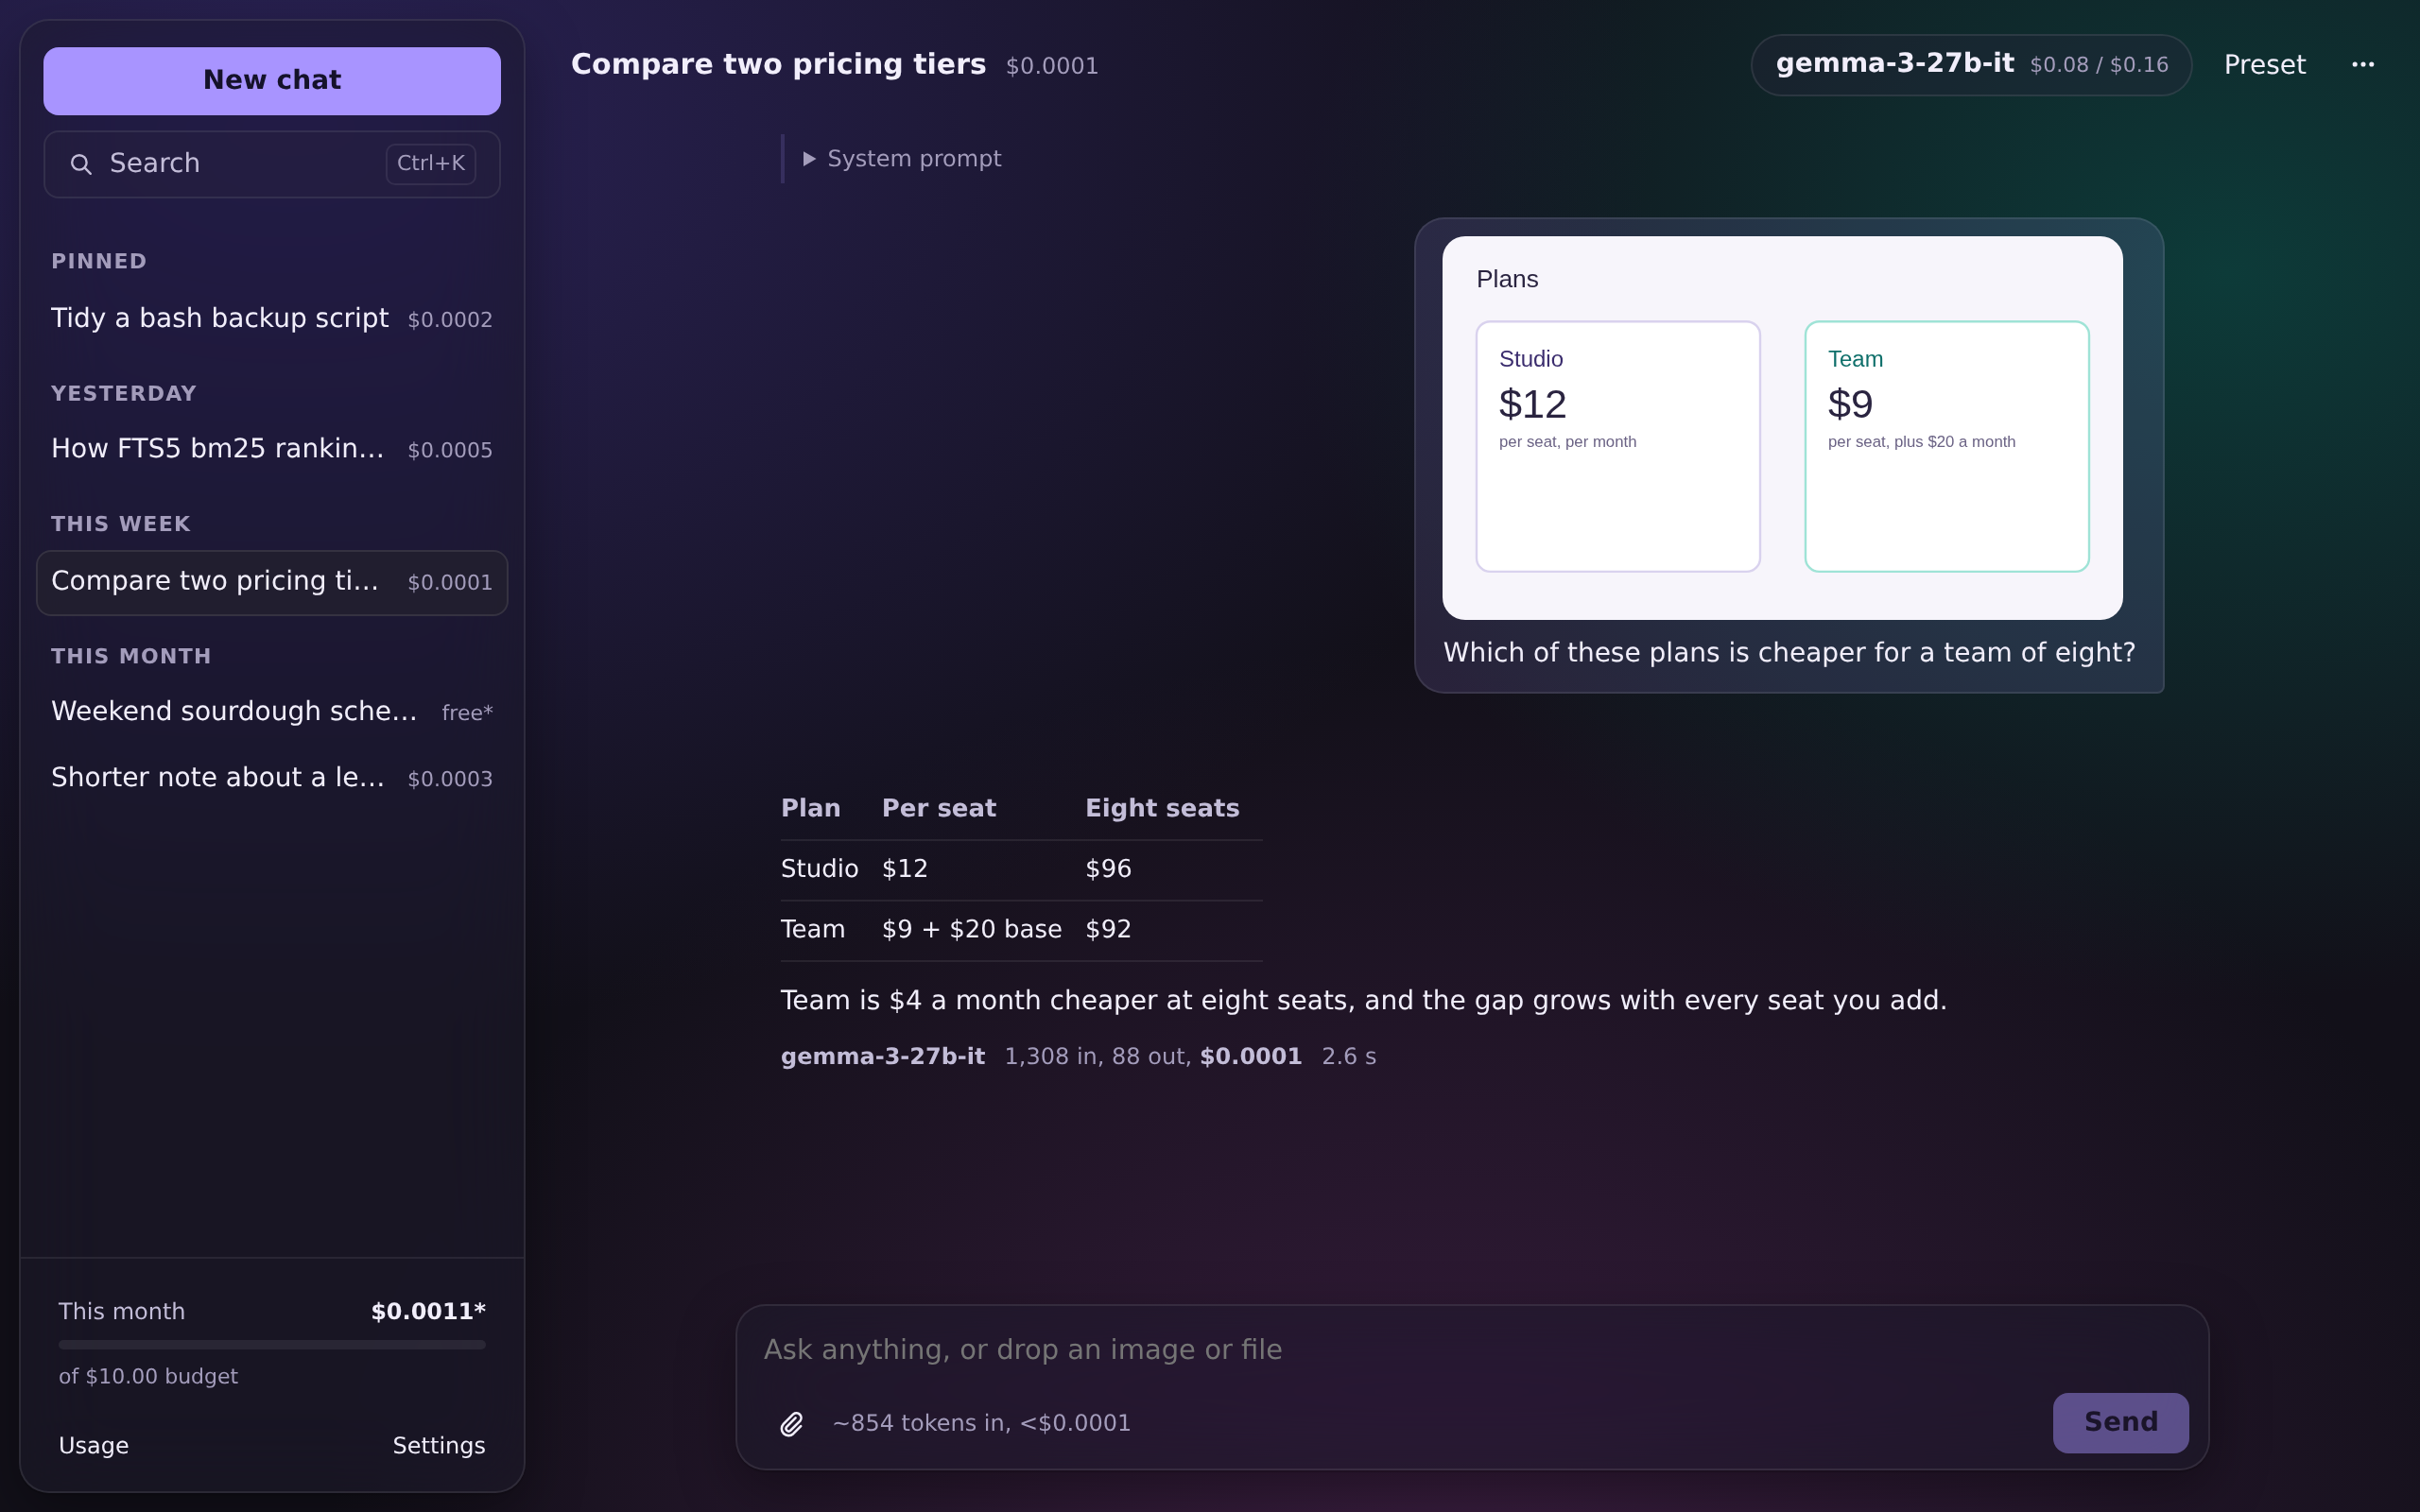
Task: Open the 'Shorter note about a le…' chat
Action: 272,778
